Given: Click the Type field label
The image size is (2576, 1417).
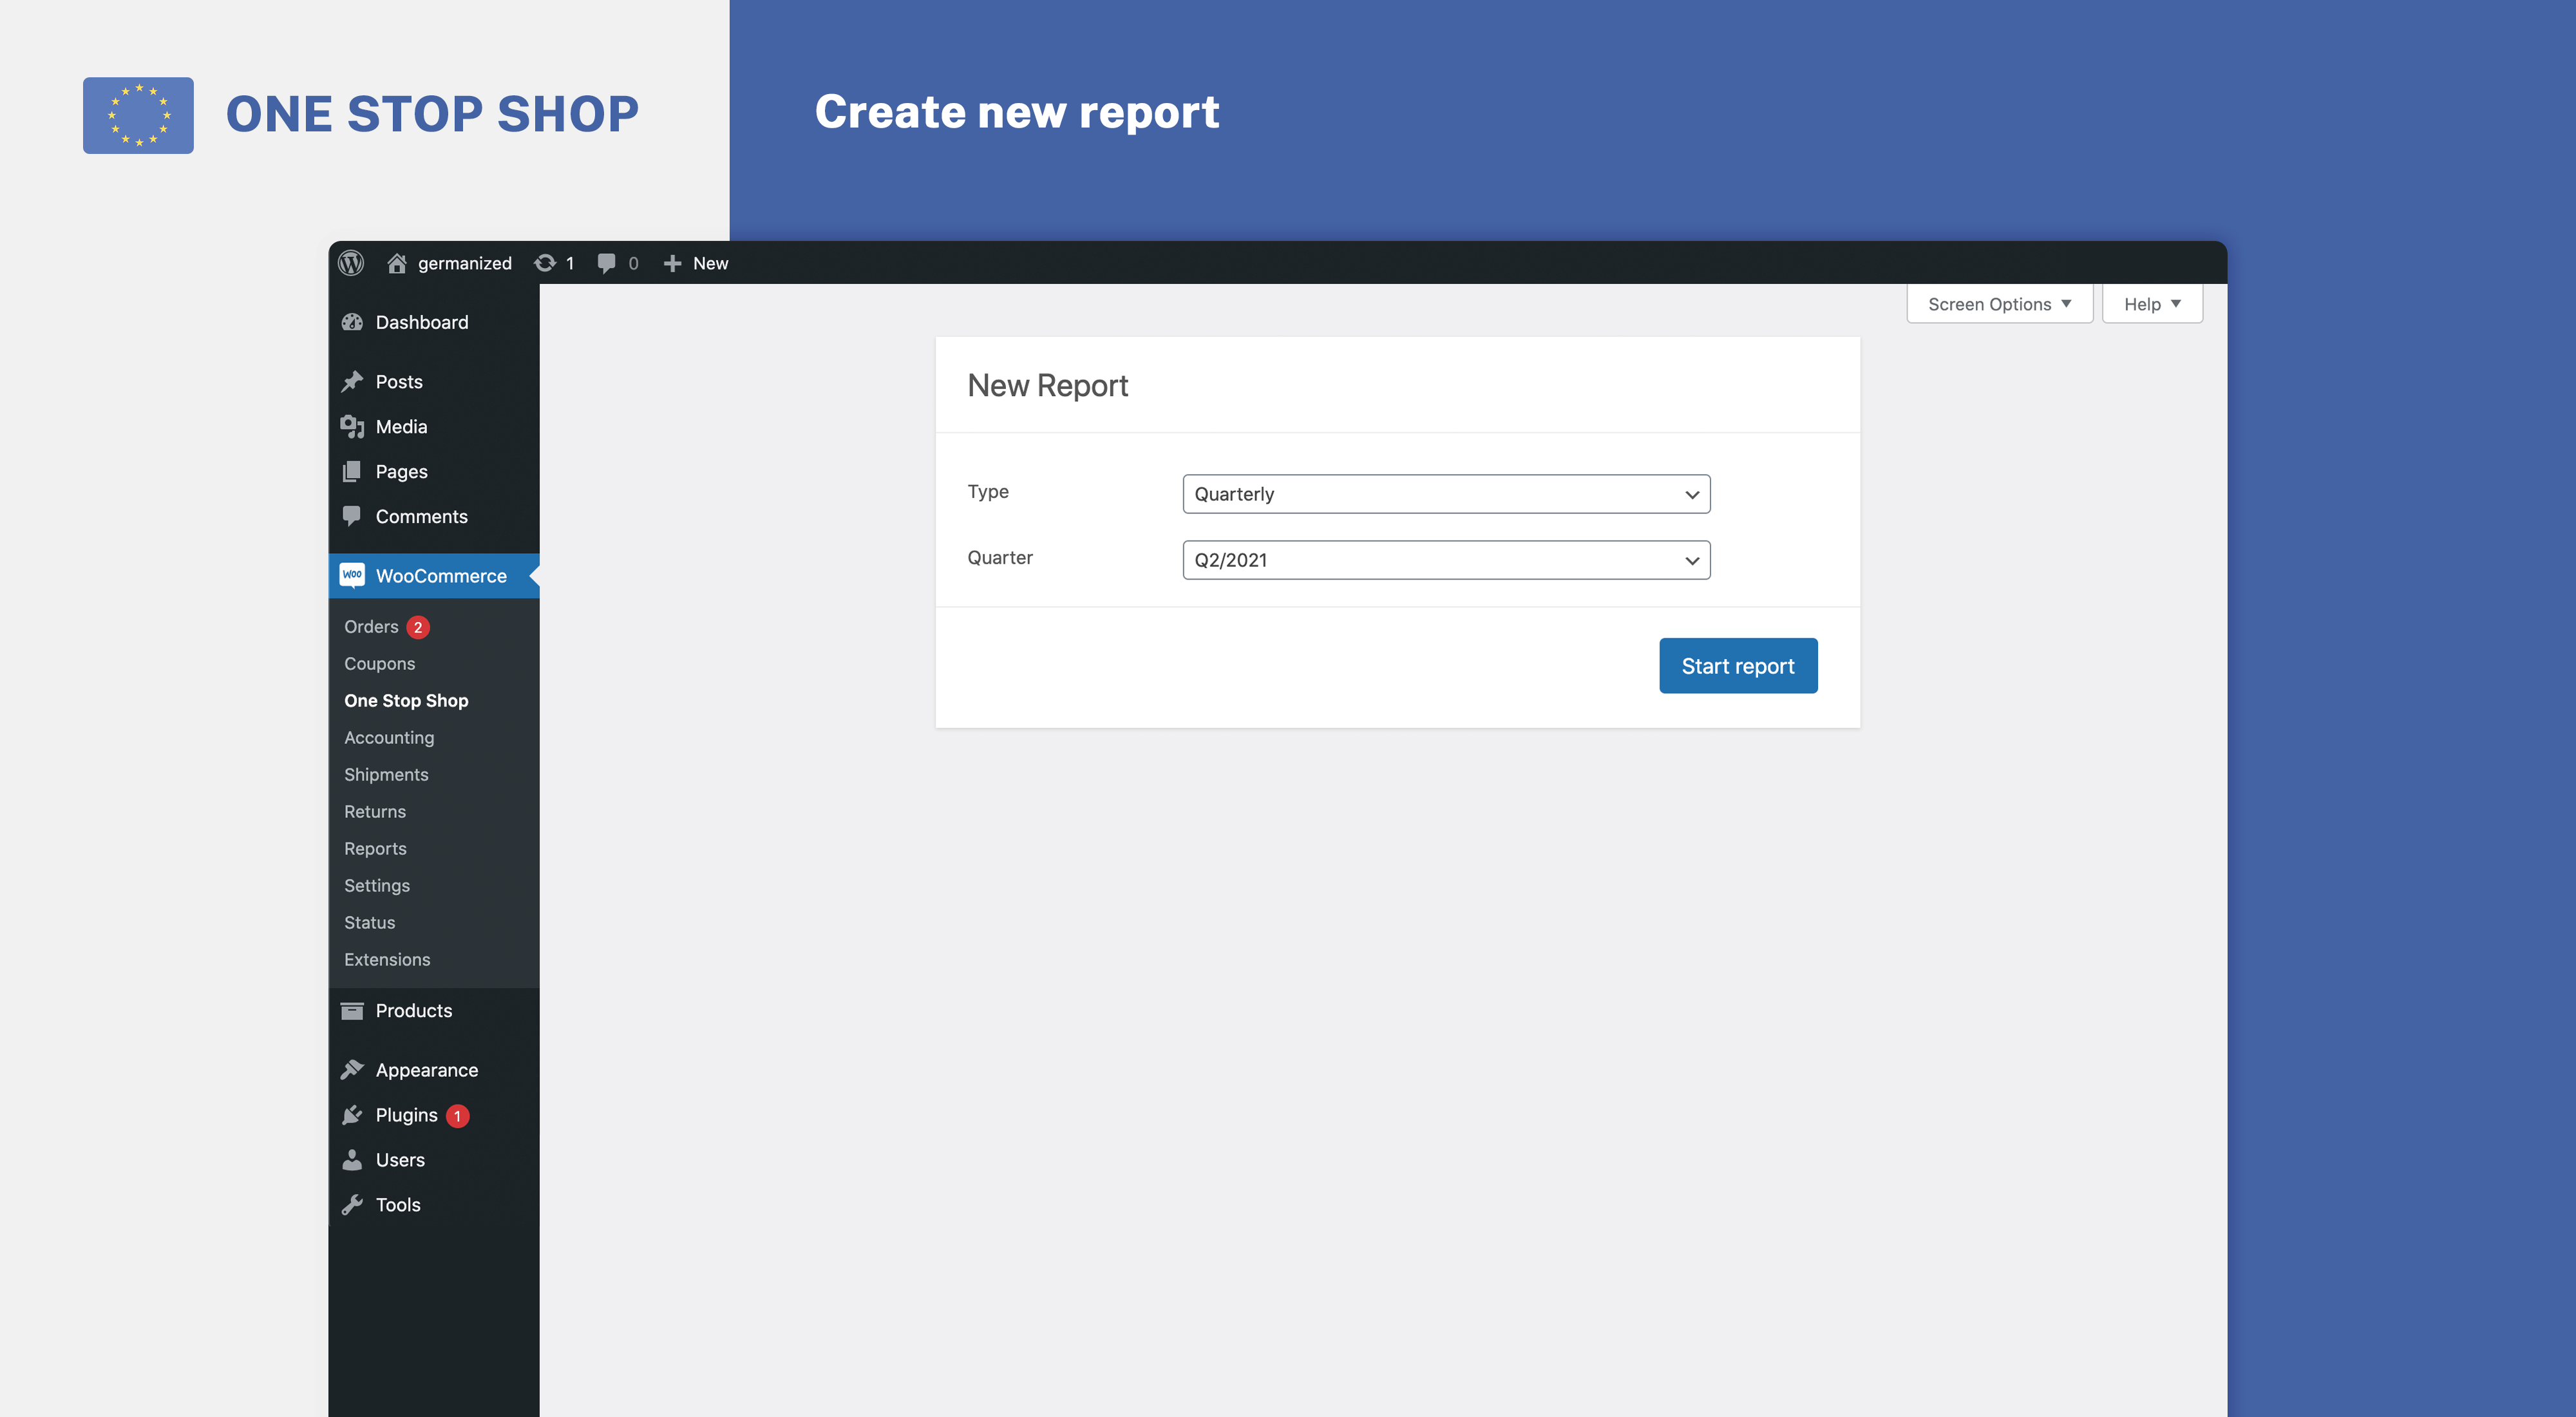Looking at the screenshot, I should (x=988, y=492).
